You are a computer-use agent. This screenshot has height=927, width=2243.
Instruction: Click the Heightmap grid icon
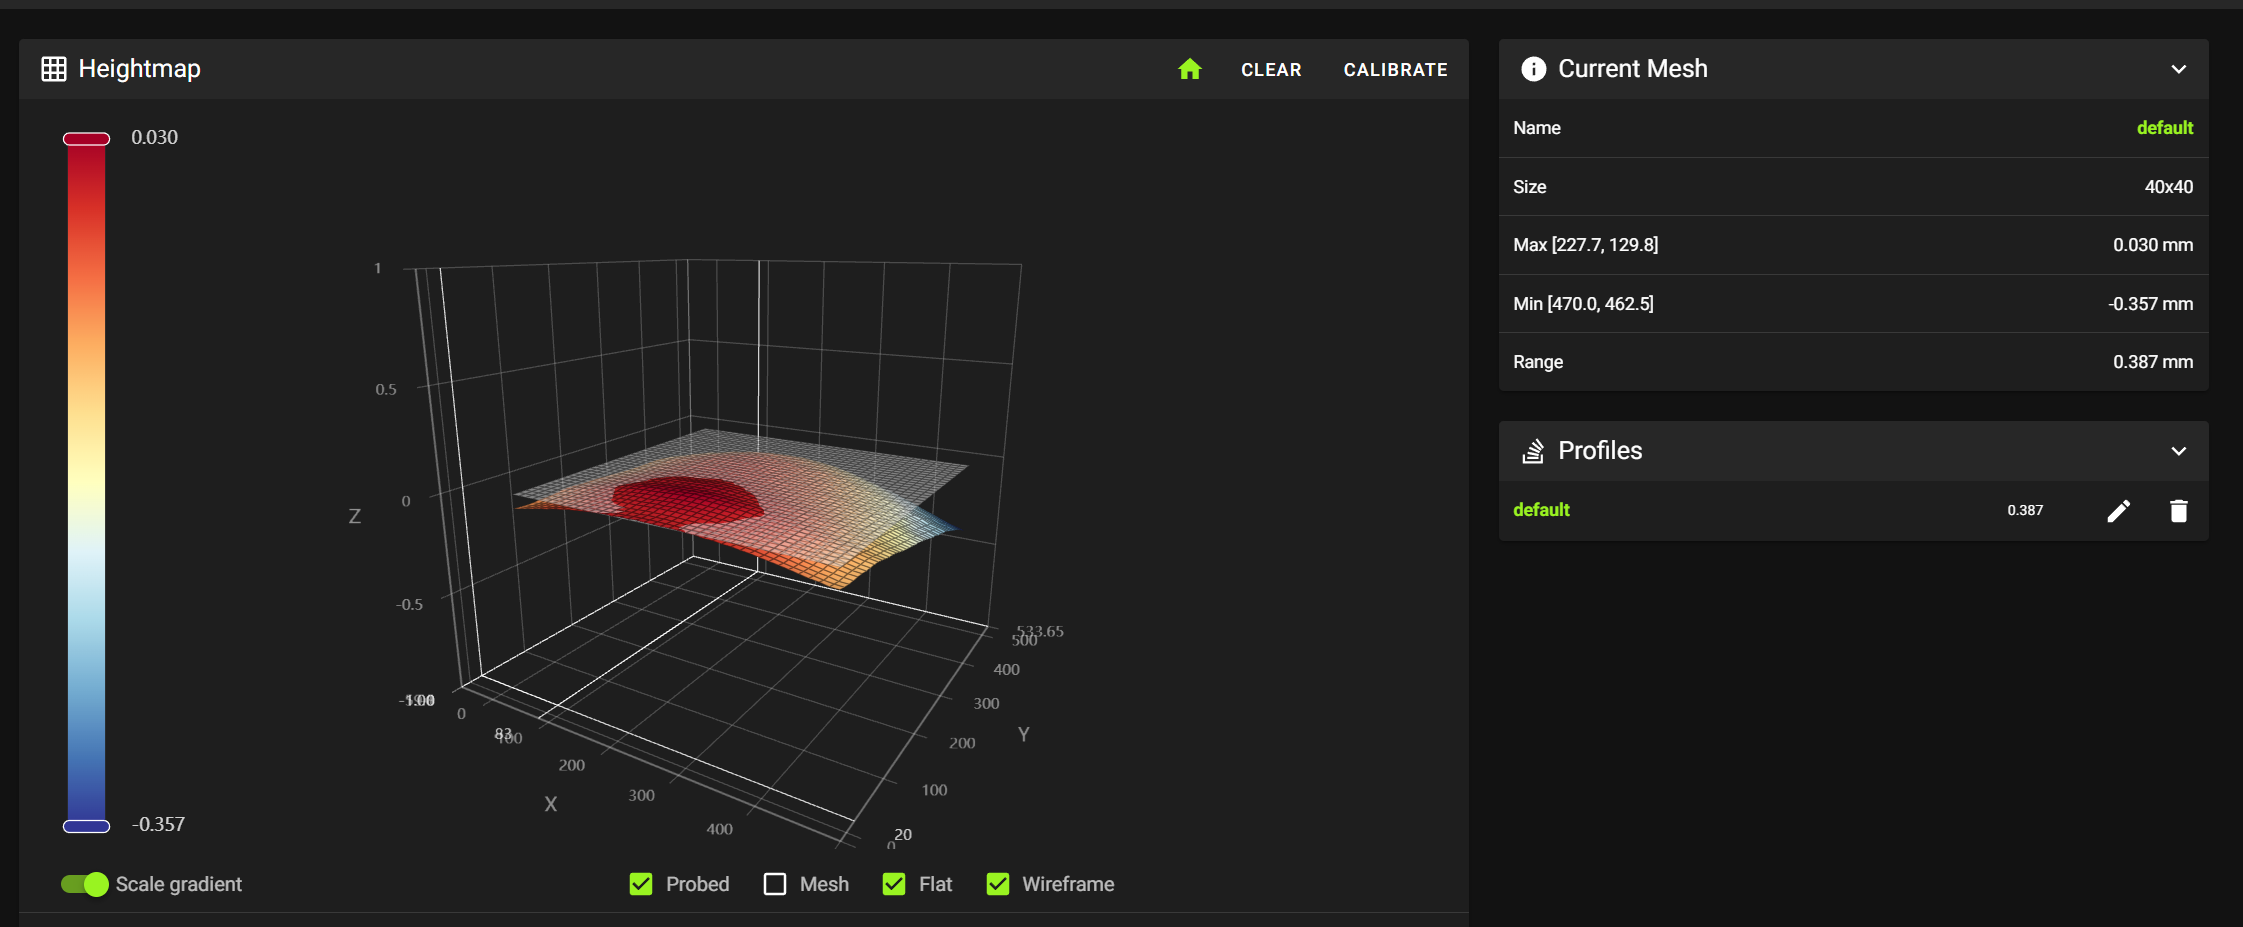tap(54, 69)
